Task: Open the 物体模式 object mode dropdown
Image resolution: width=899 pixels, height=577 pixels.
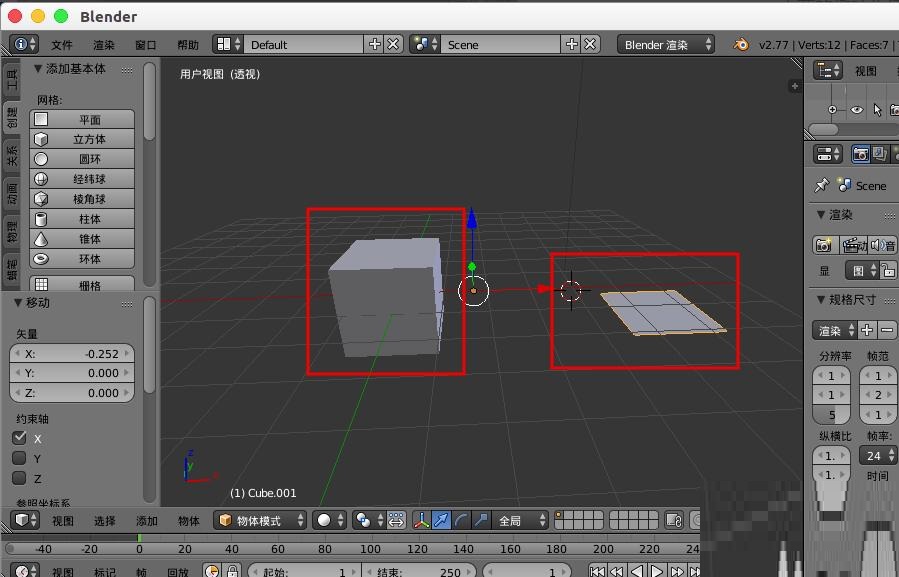Action: click(x=260, y=520)
